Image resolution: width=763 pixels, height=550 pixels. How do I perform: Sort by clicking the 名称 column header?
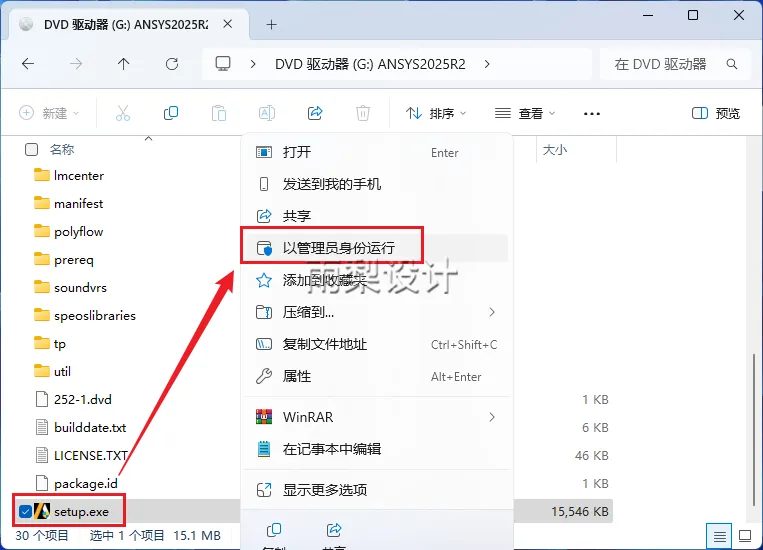62,149
